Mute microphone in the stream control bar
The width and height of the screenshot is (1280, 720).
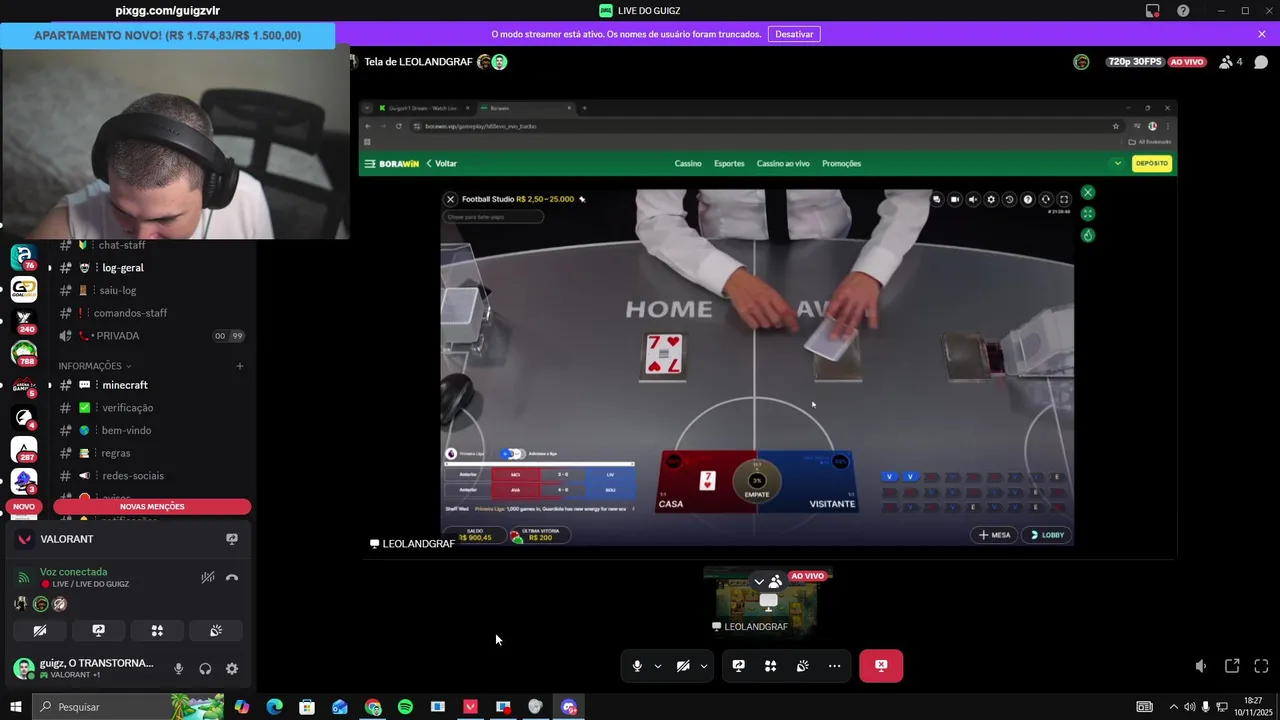point(637,666)
